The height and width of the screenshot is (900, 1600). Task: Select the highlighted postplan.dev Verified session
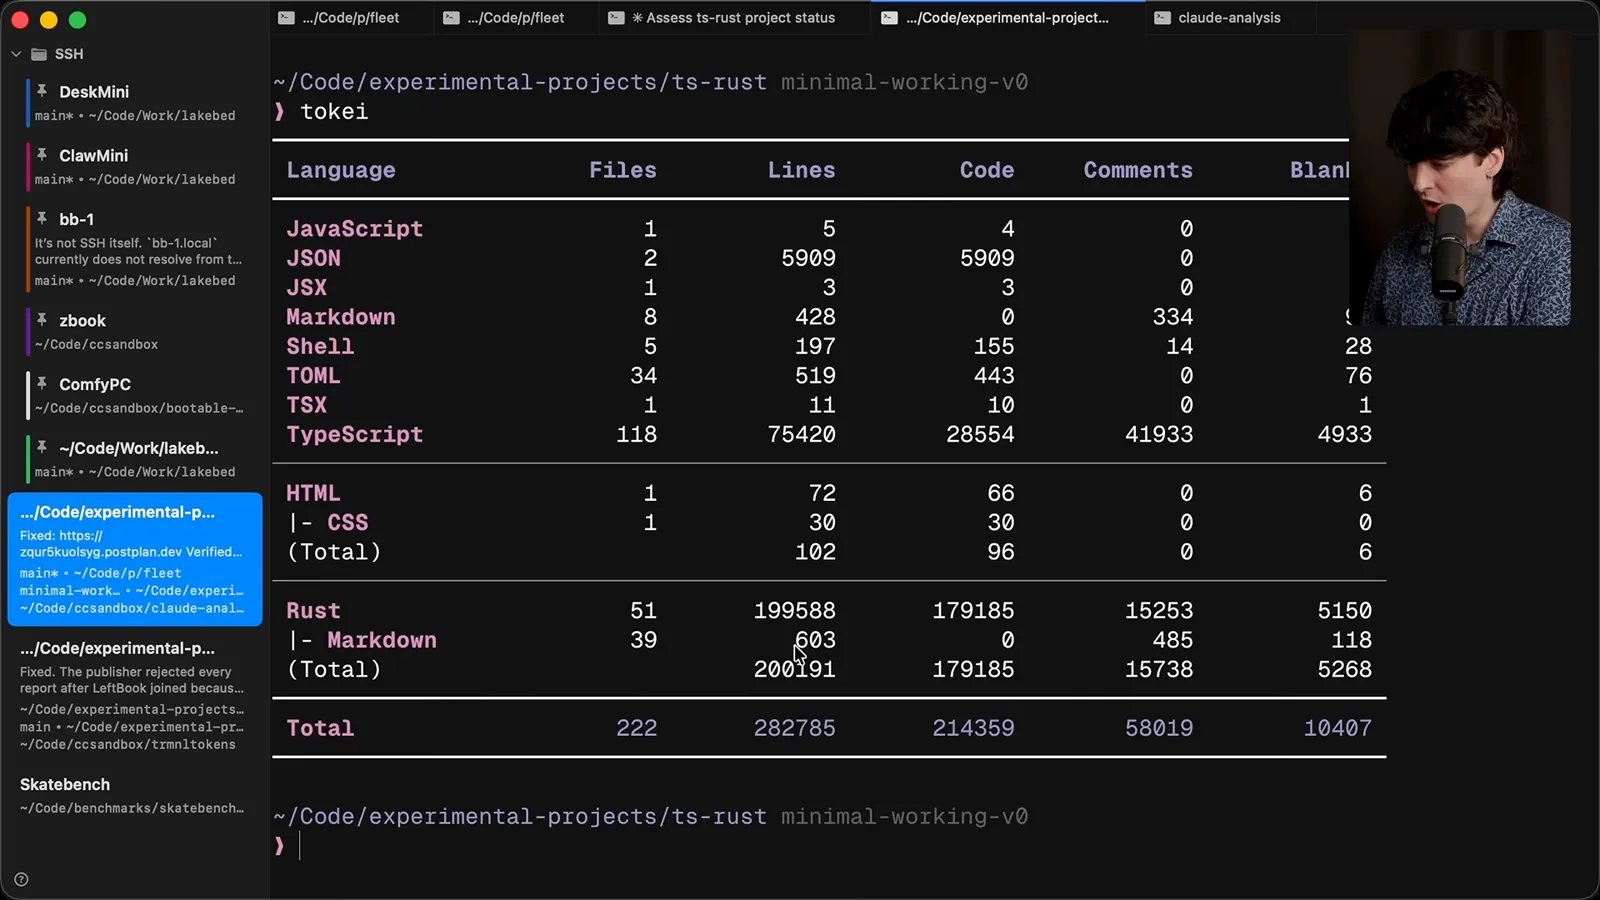135,559
